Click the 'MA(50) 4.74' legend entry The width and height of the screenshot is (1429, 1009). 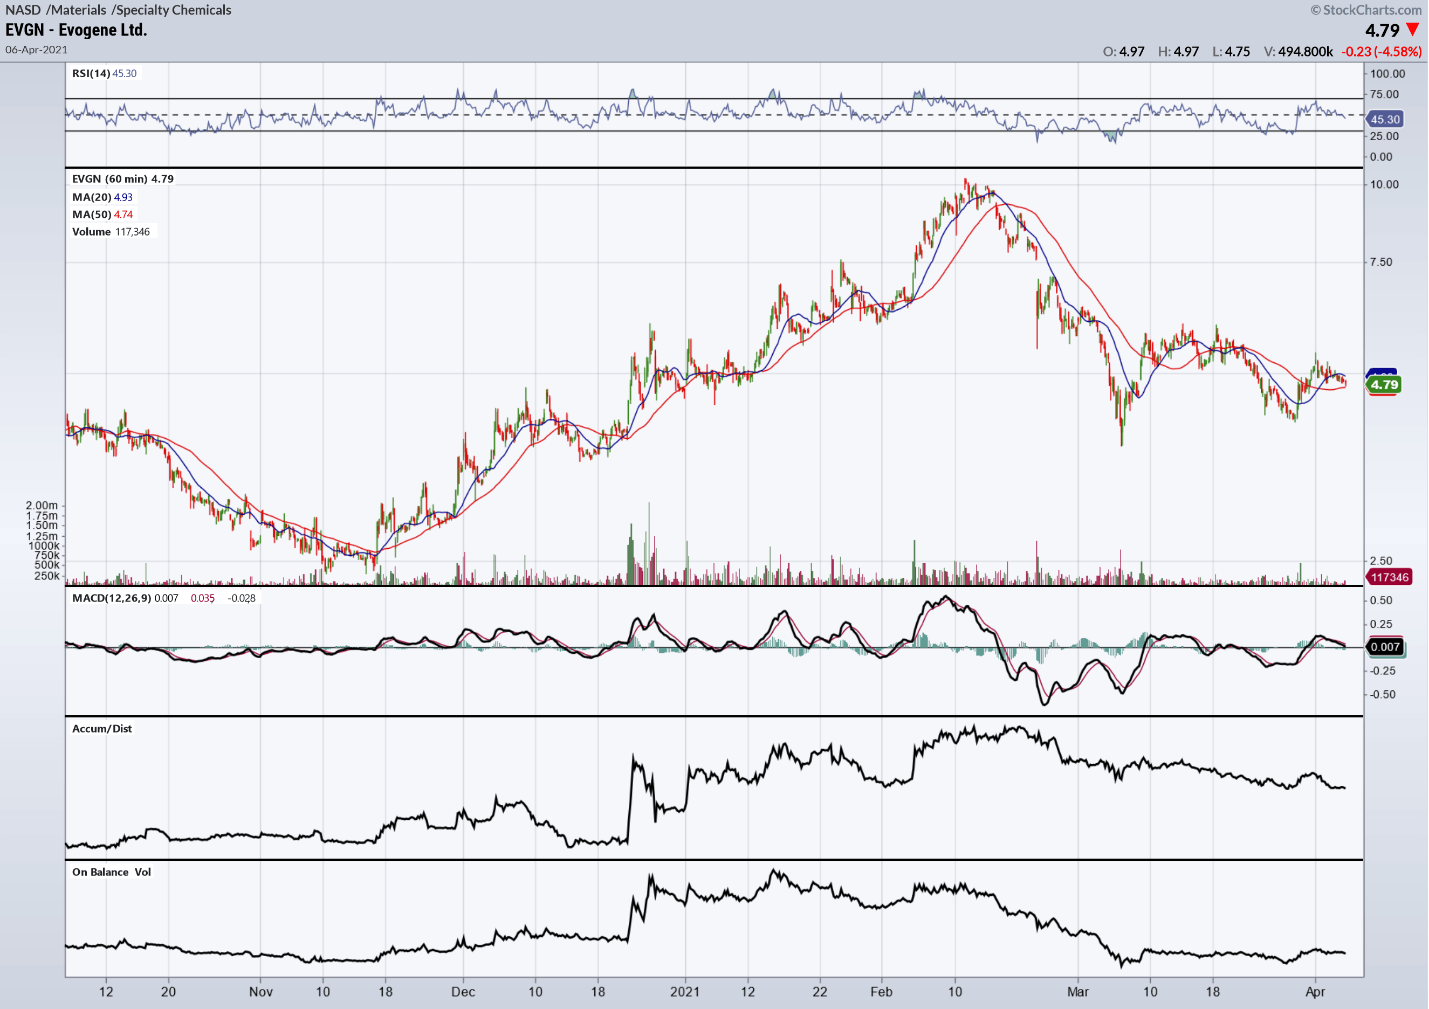click(102, 214)
